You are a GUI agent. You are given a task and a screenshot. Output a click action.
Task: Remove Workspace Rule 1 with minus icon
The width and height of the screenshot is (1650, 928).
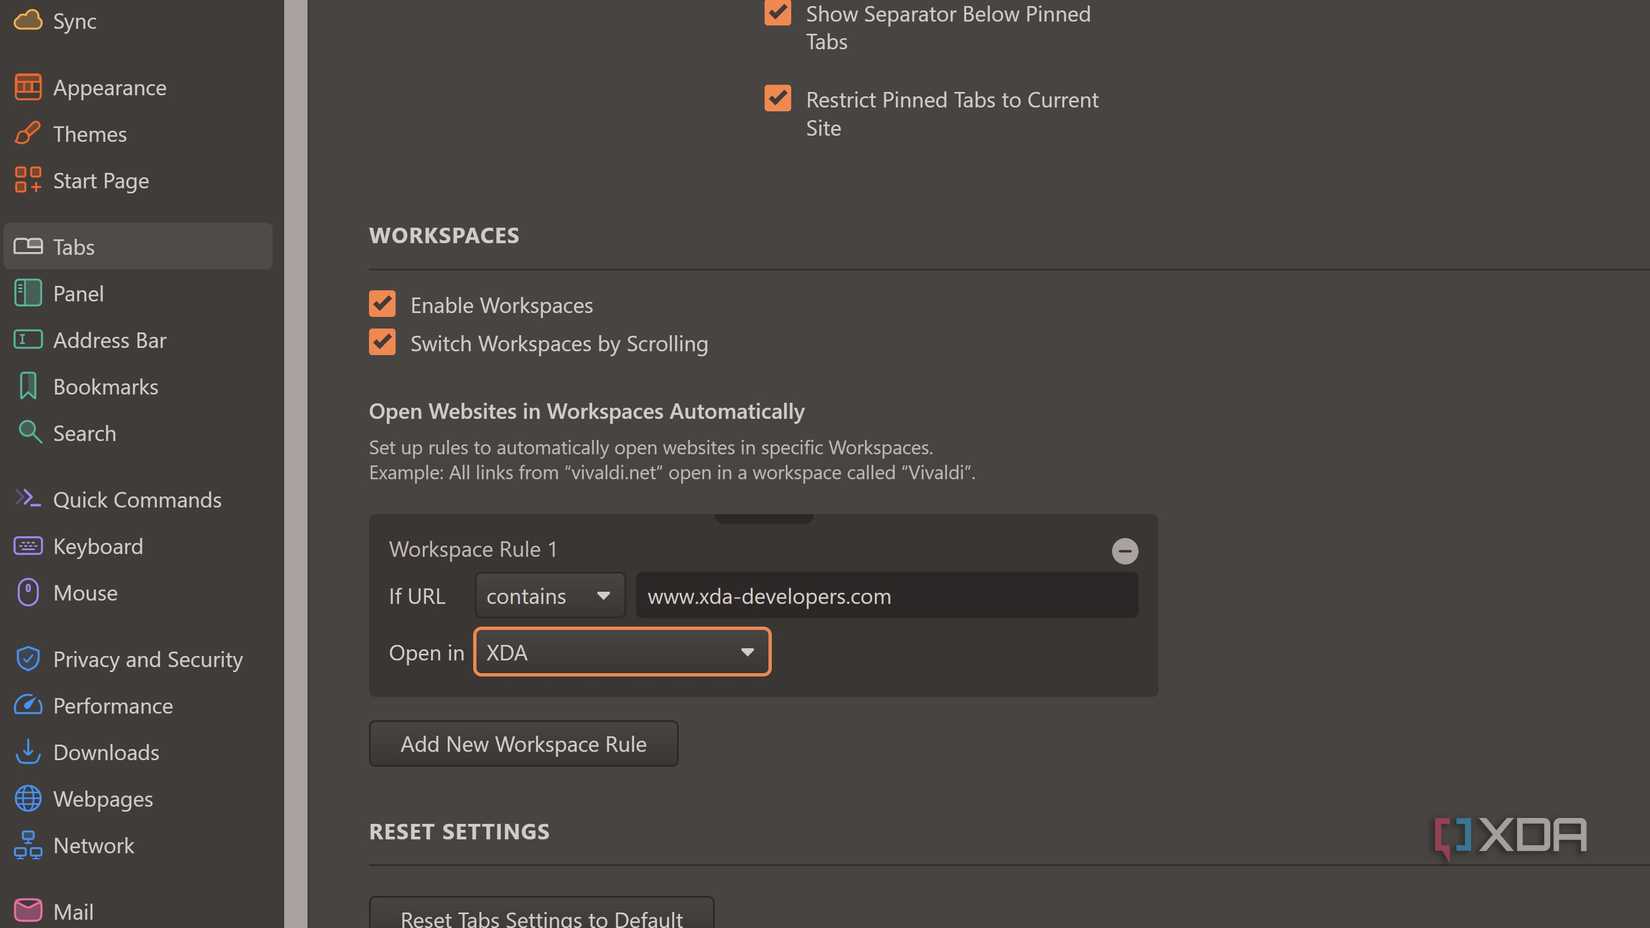[1125, 551]
